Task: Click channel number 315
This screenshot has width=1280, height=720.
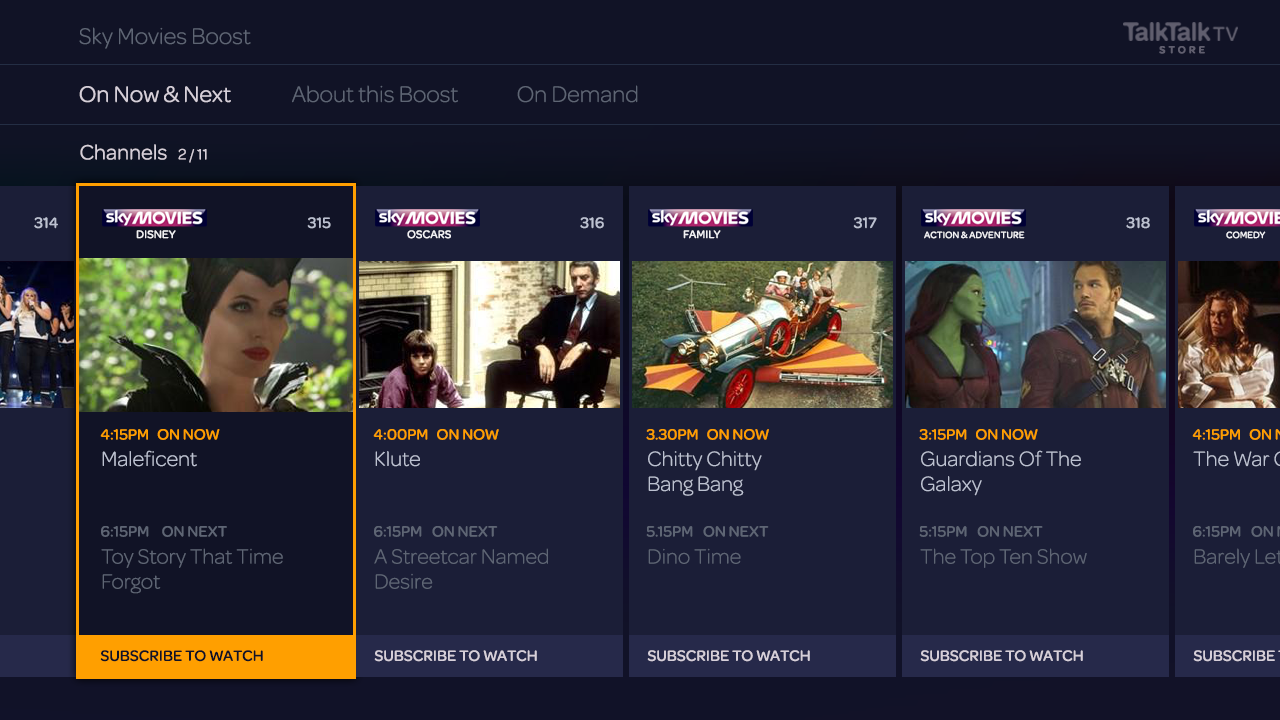Action: click(319, 223)
